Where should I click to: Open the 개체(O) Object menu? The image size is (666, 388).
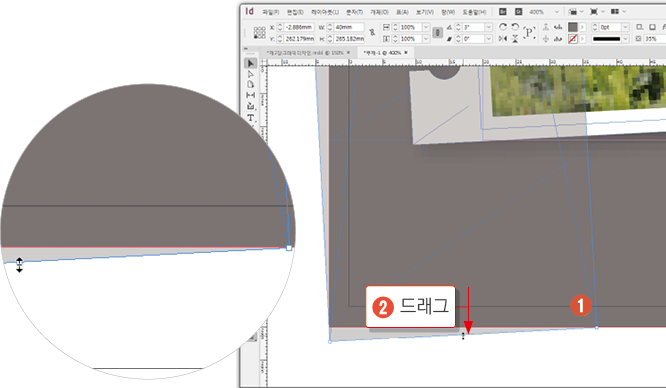(x=379, y=12)
